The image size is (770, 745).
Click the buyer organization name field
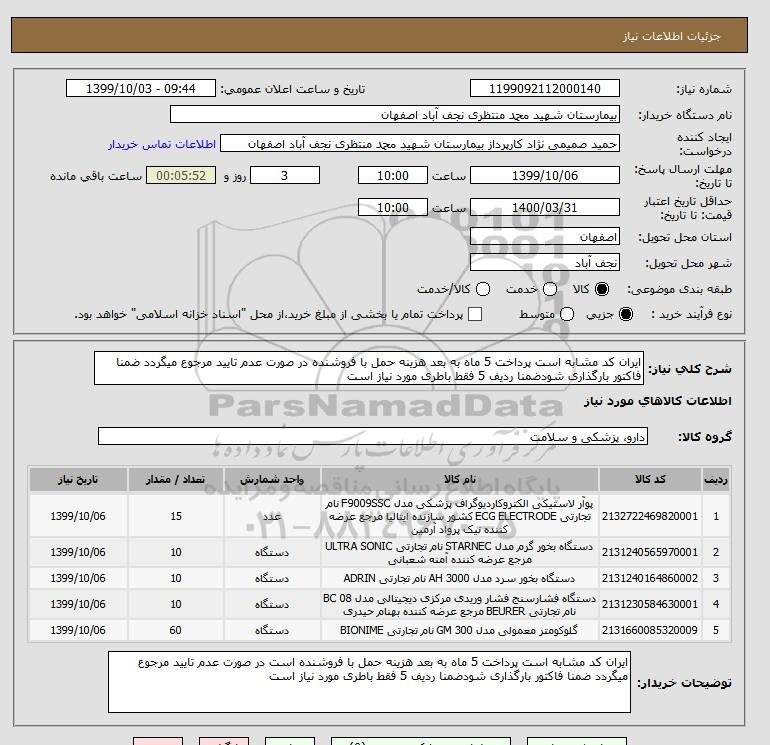(395, 114)
